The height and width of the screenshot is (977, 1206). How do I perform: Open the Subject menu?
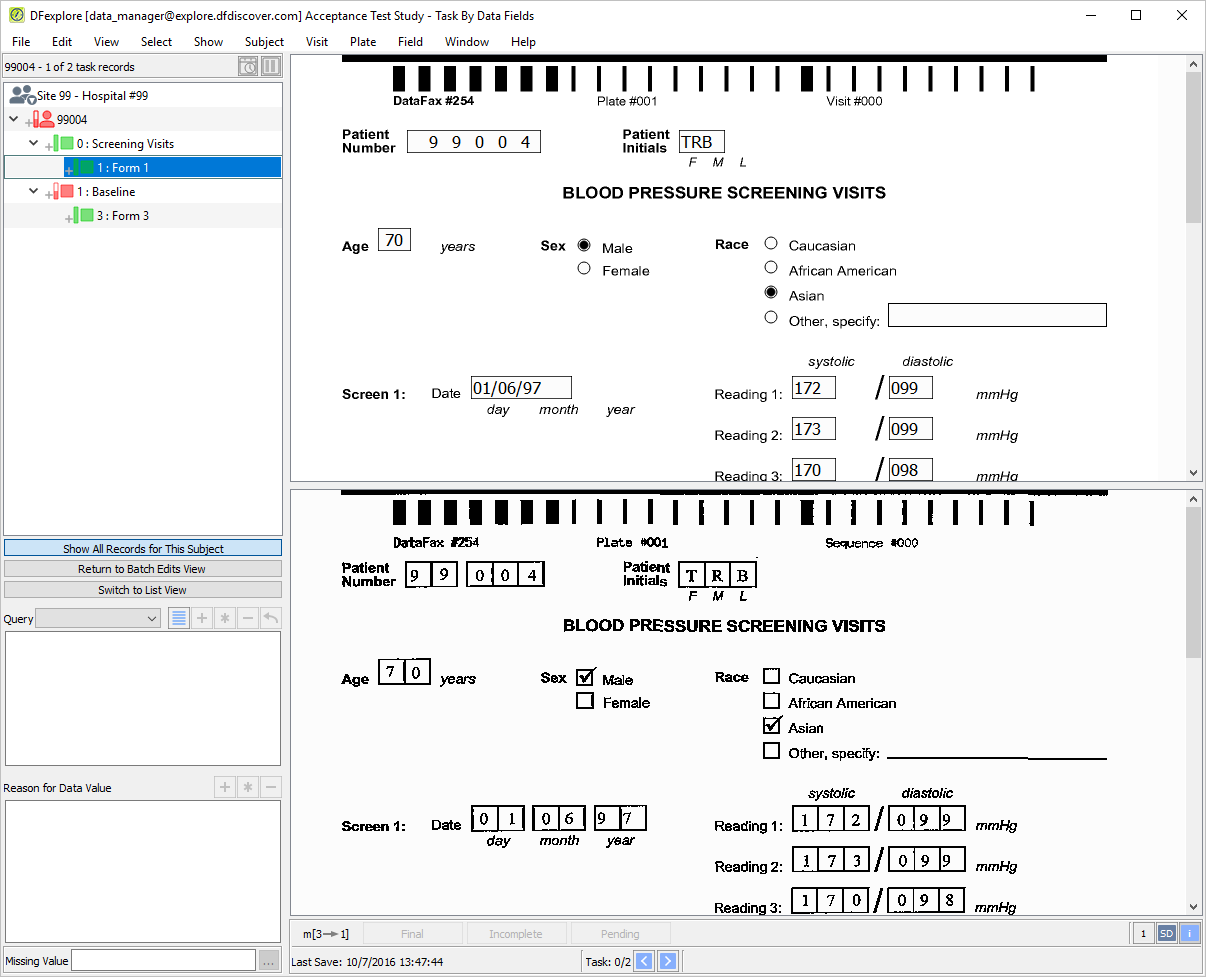(264, 42)
